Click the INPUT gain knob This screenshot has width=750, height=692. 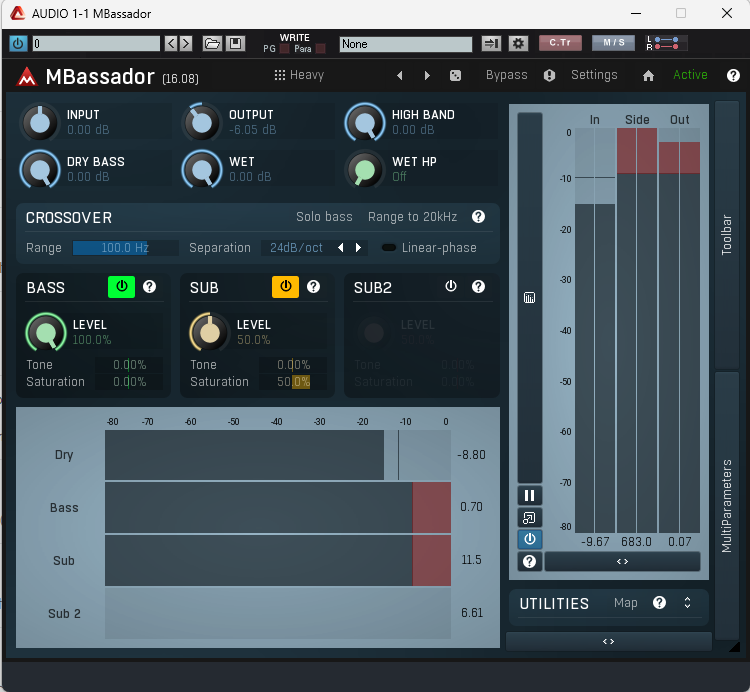[40, 122]
